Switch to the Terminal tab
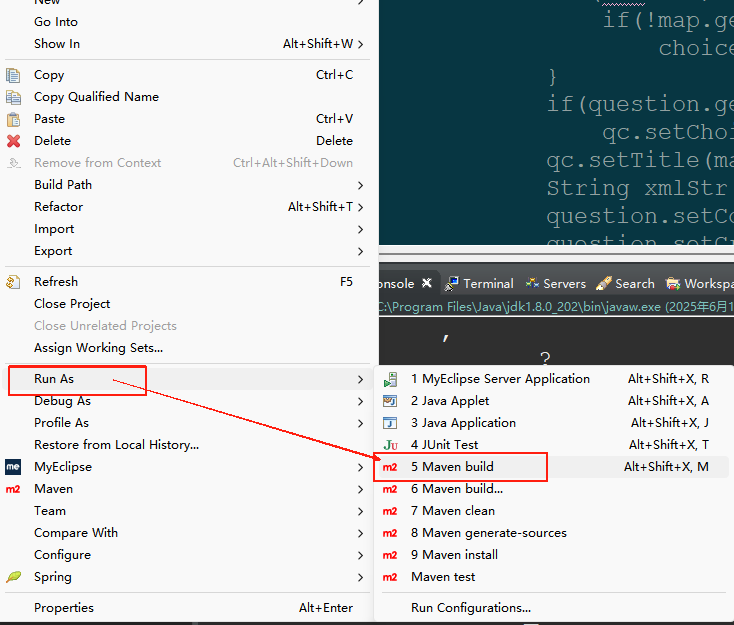Screen dimensions: 734x625 480,284
